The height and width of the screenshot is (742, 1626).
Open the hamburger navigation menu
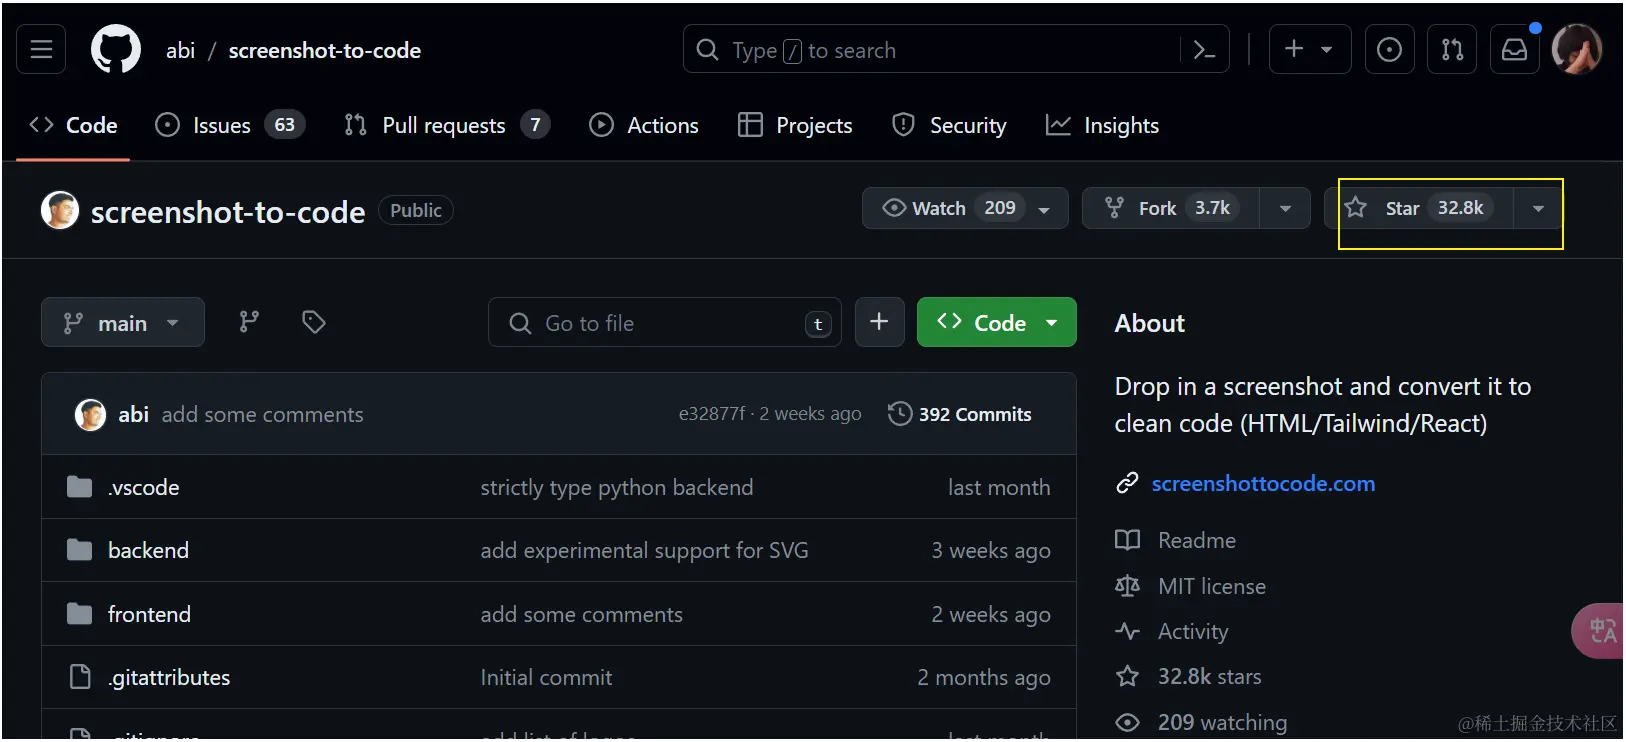coord(41,50)
